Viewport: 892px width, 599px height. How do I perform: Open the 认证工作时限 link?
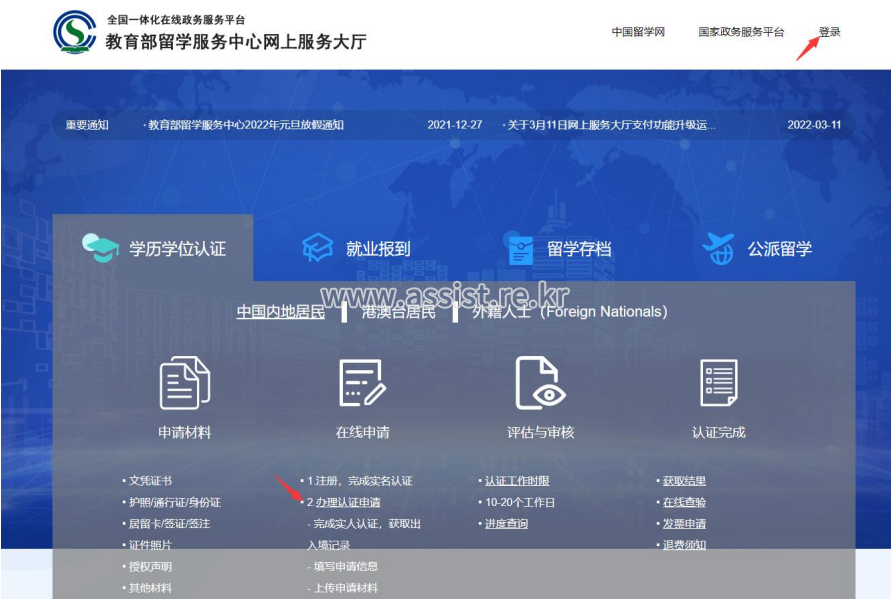click(517, 481)
